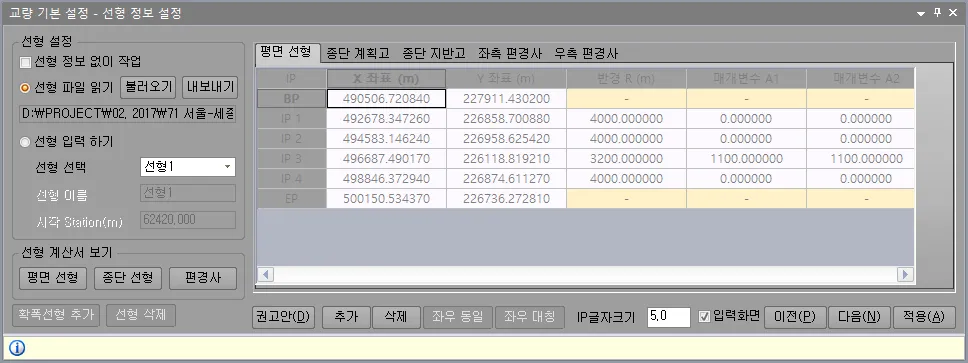Select the IP 1 row header
Image resolution: width=968 pixels, height=363 pixels.
291,119
